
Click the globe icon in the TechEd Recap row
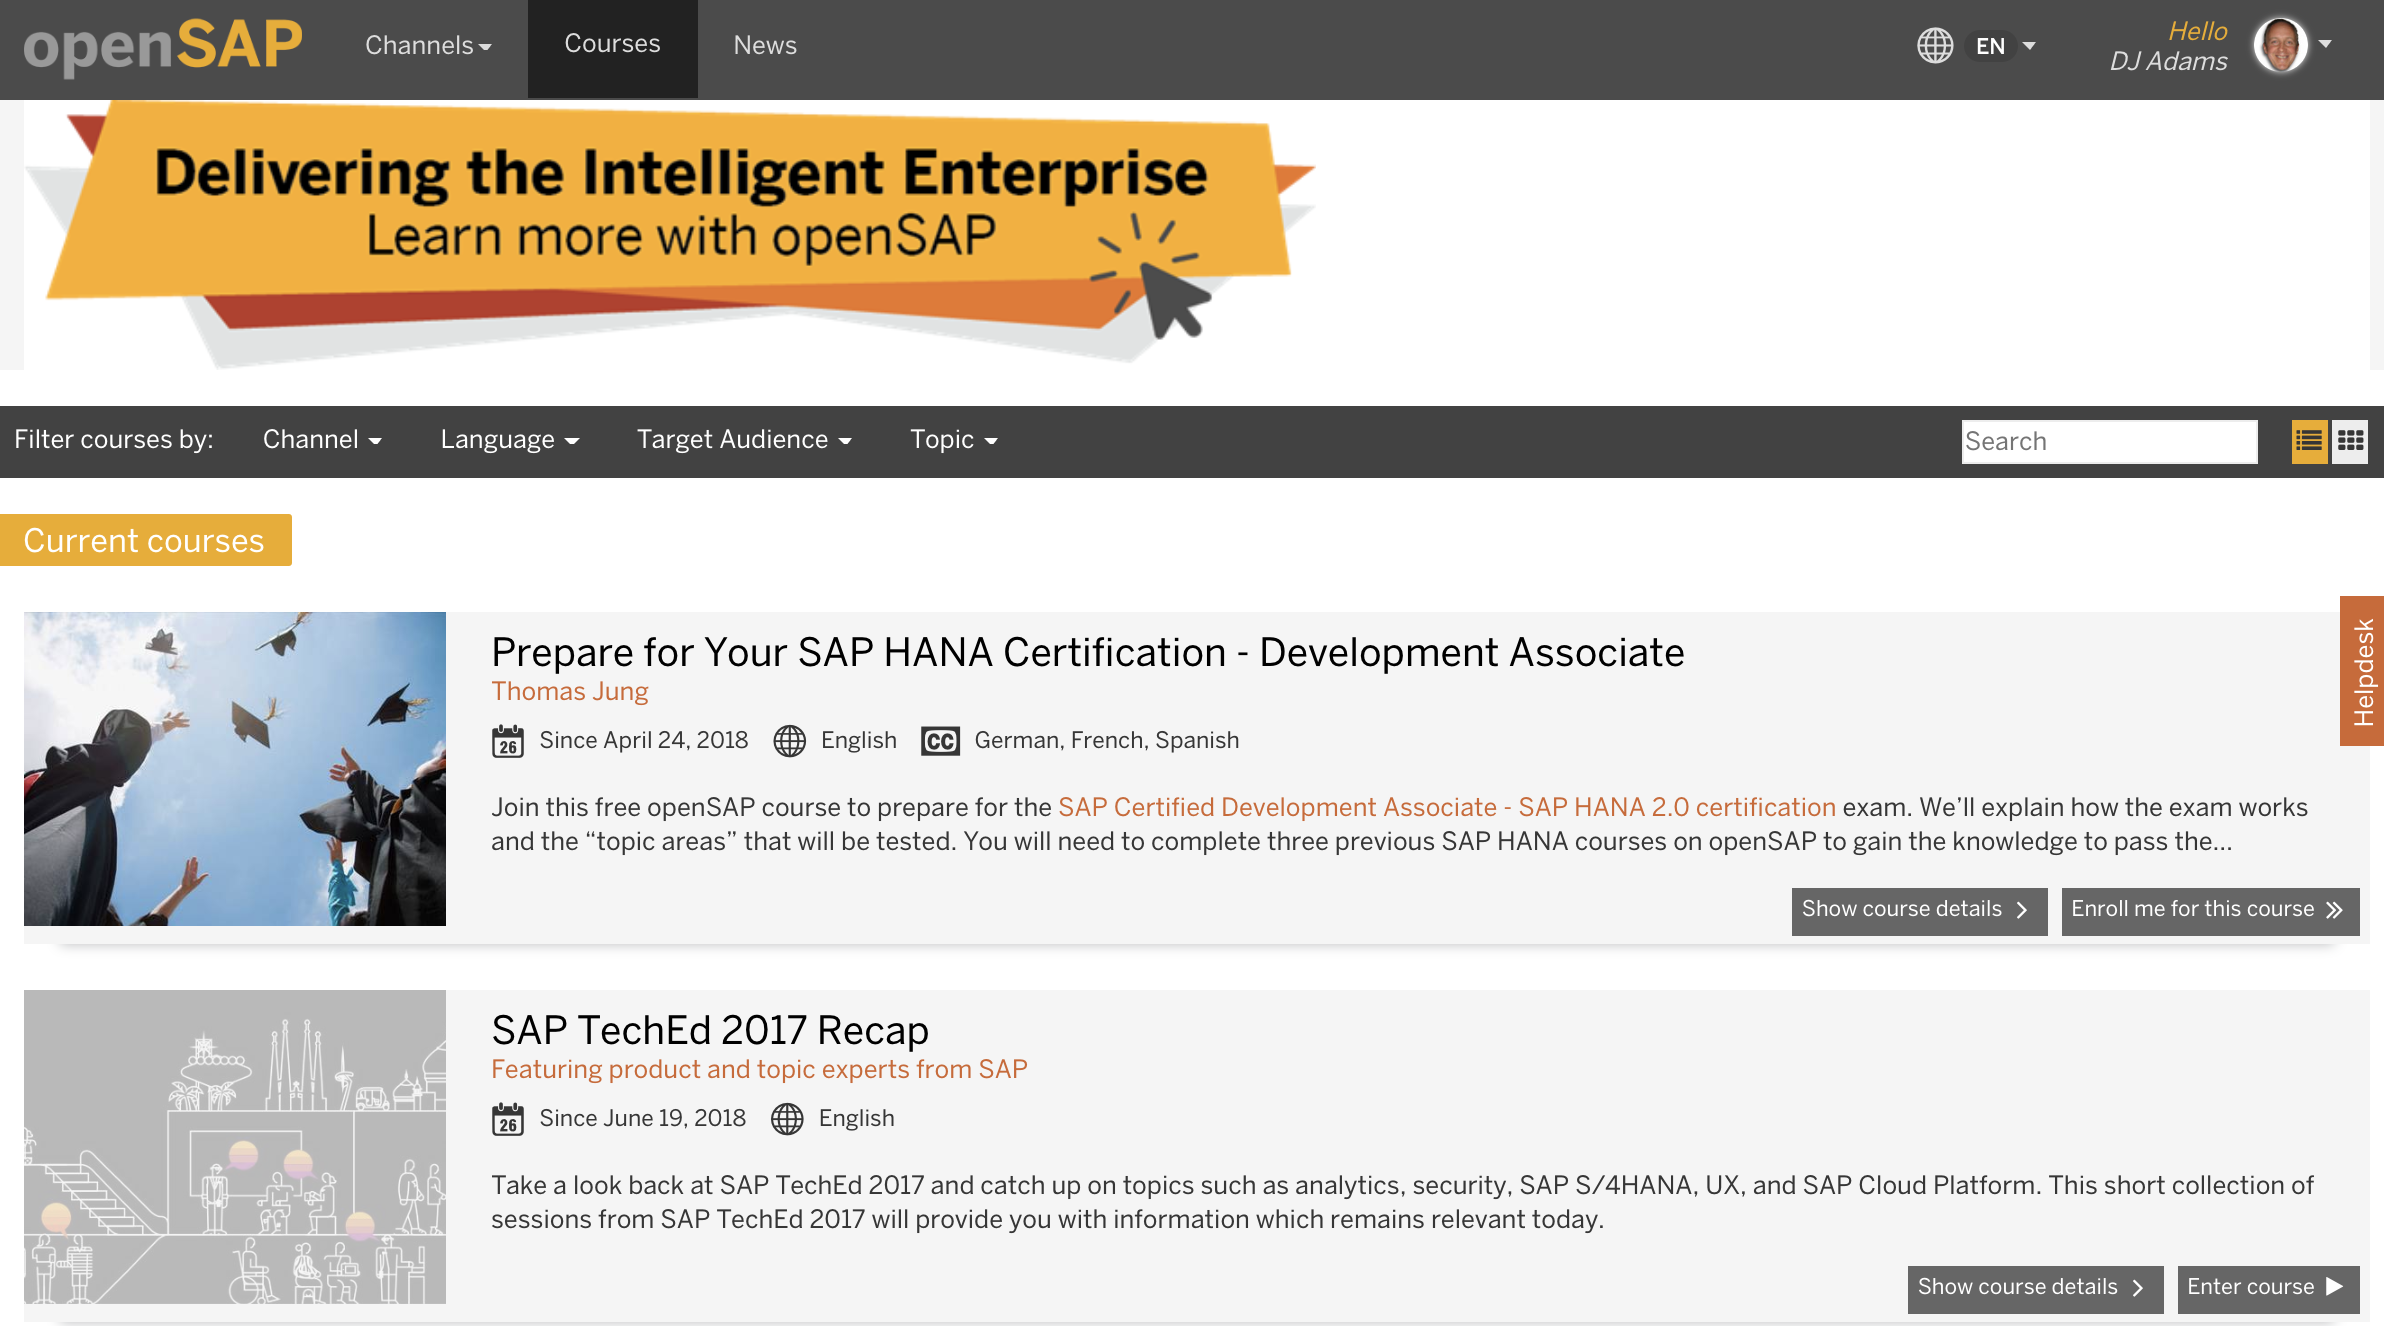click(x=788, y=1119)
